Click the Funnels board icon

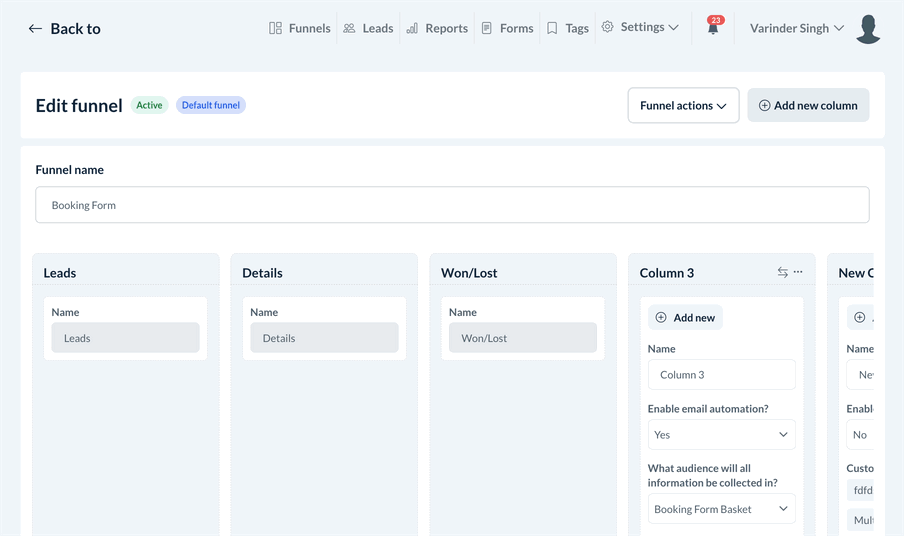pyautogui.click(x=276, y=28)
